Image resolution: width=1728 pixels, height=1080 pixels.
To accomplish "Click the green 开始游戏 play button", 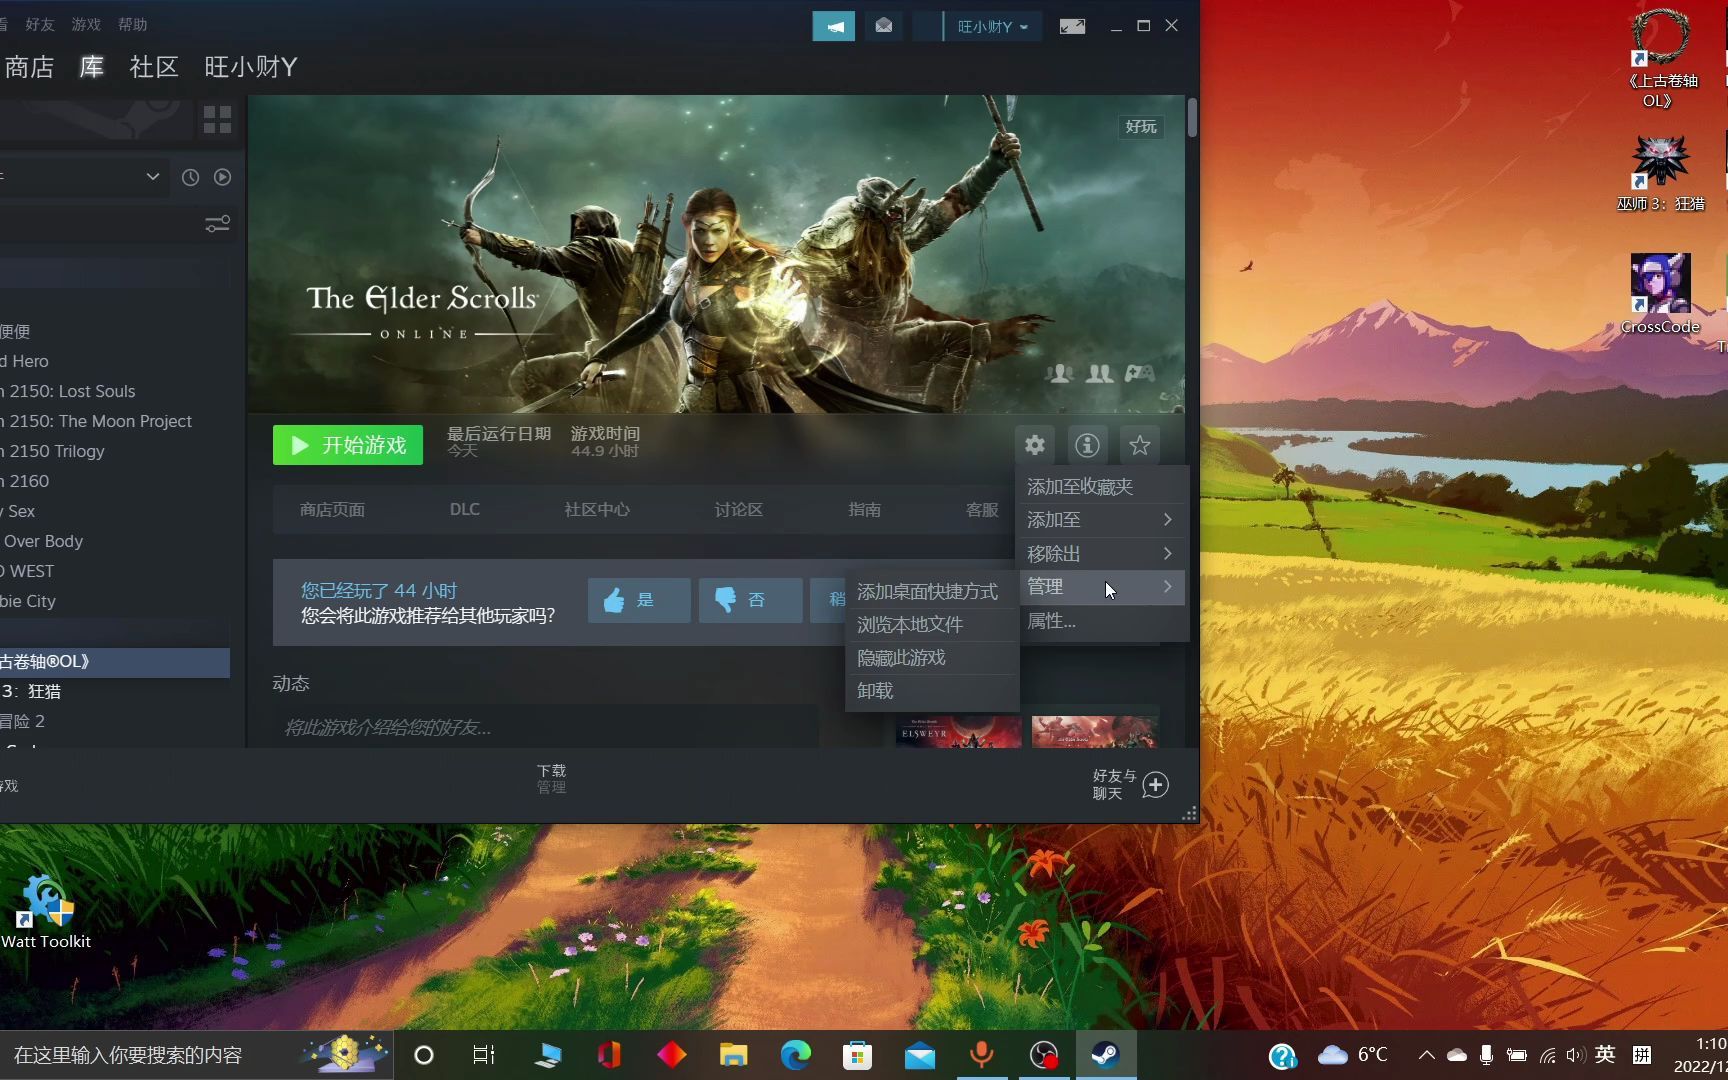I will (348, 445).
